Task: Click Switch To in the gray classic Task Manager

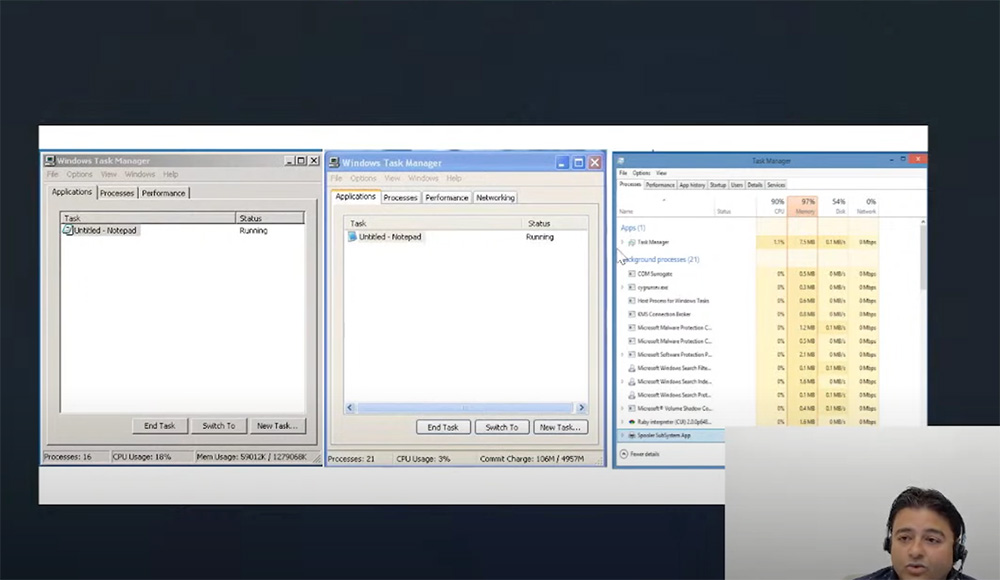Action: click(219, 426)
